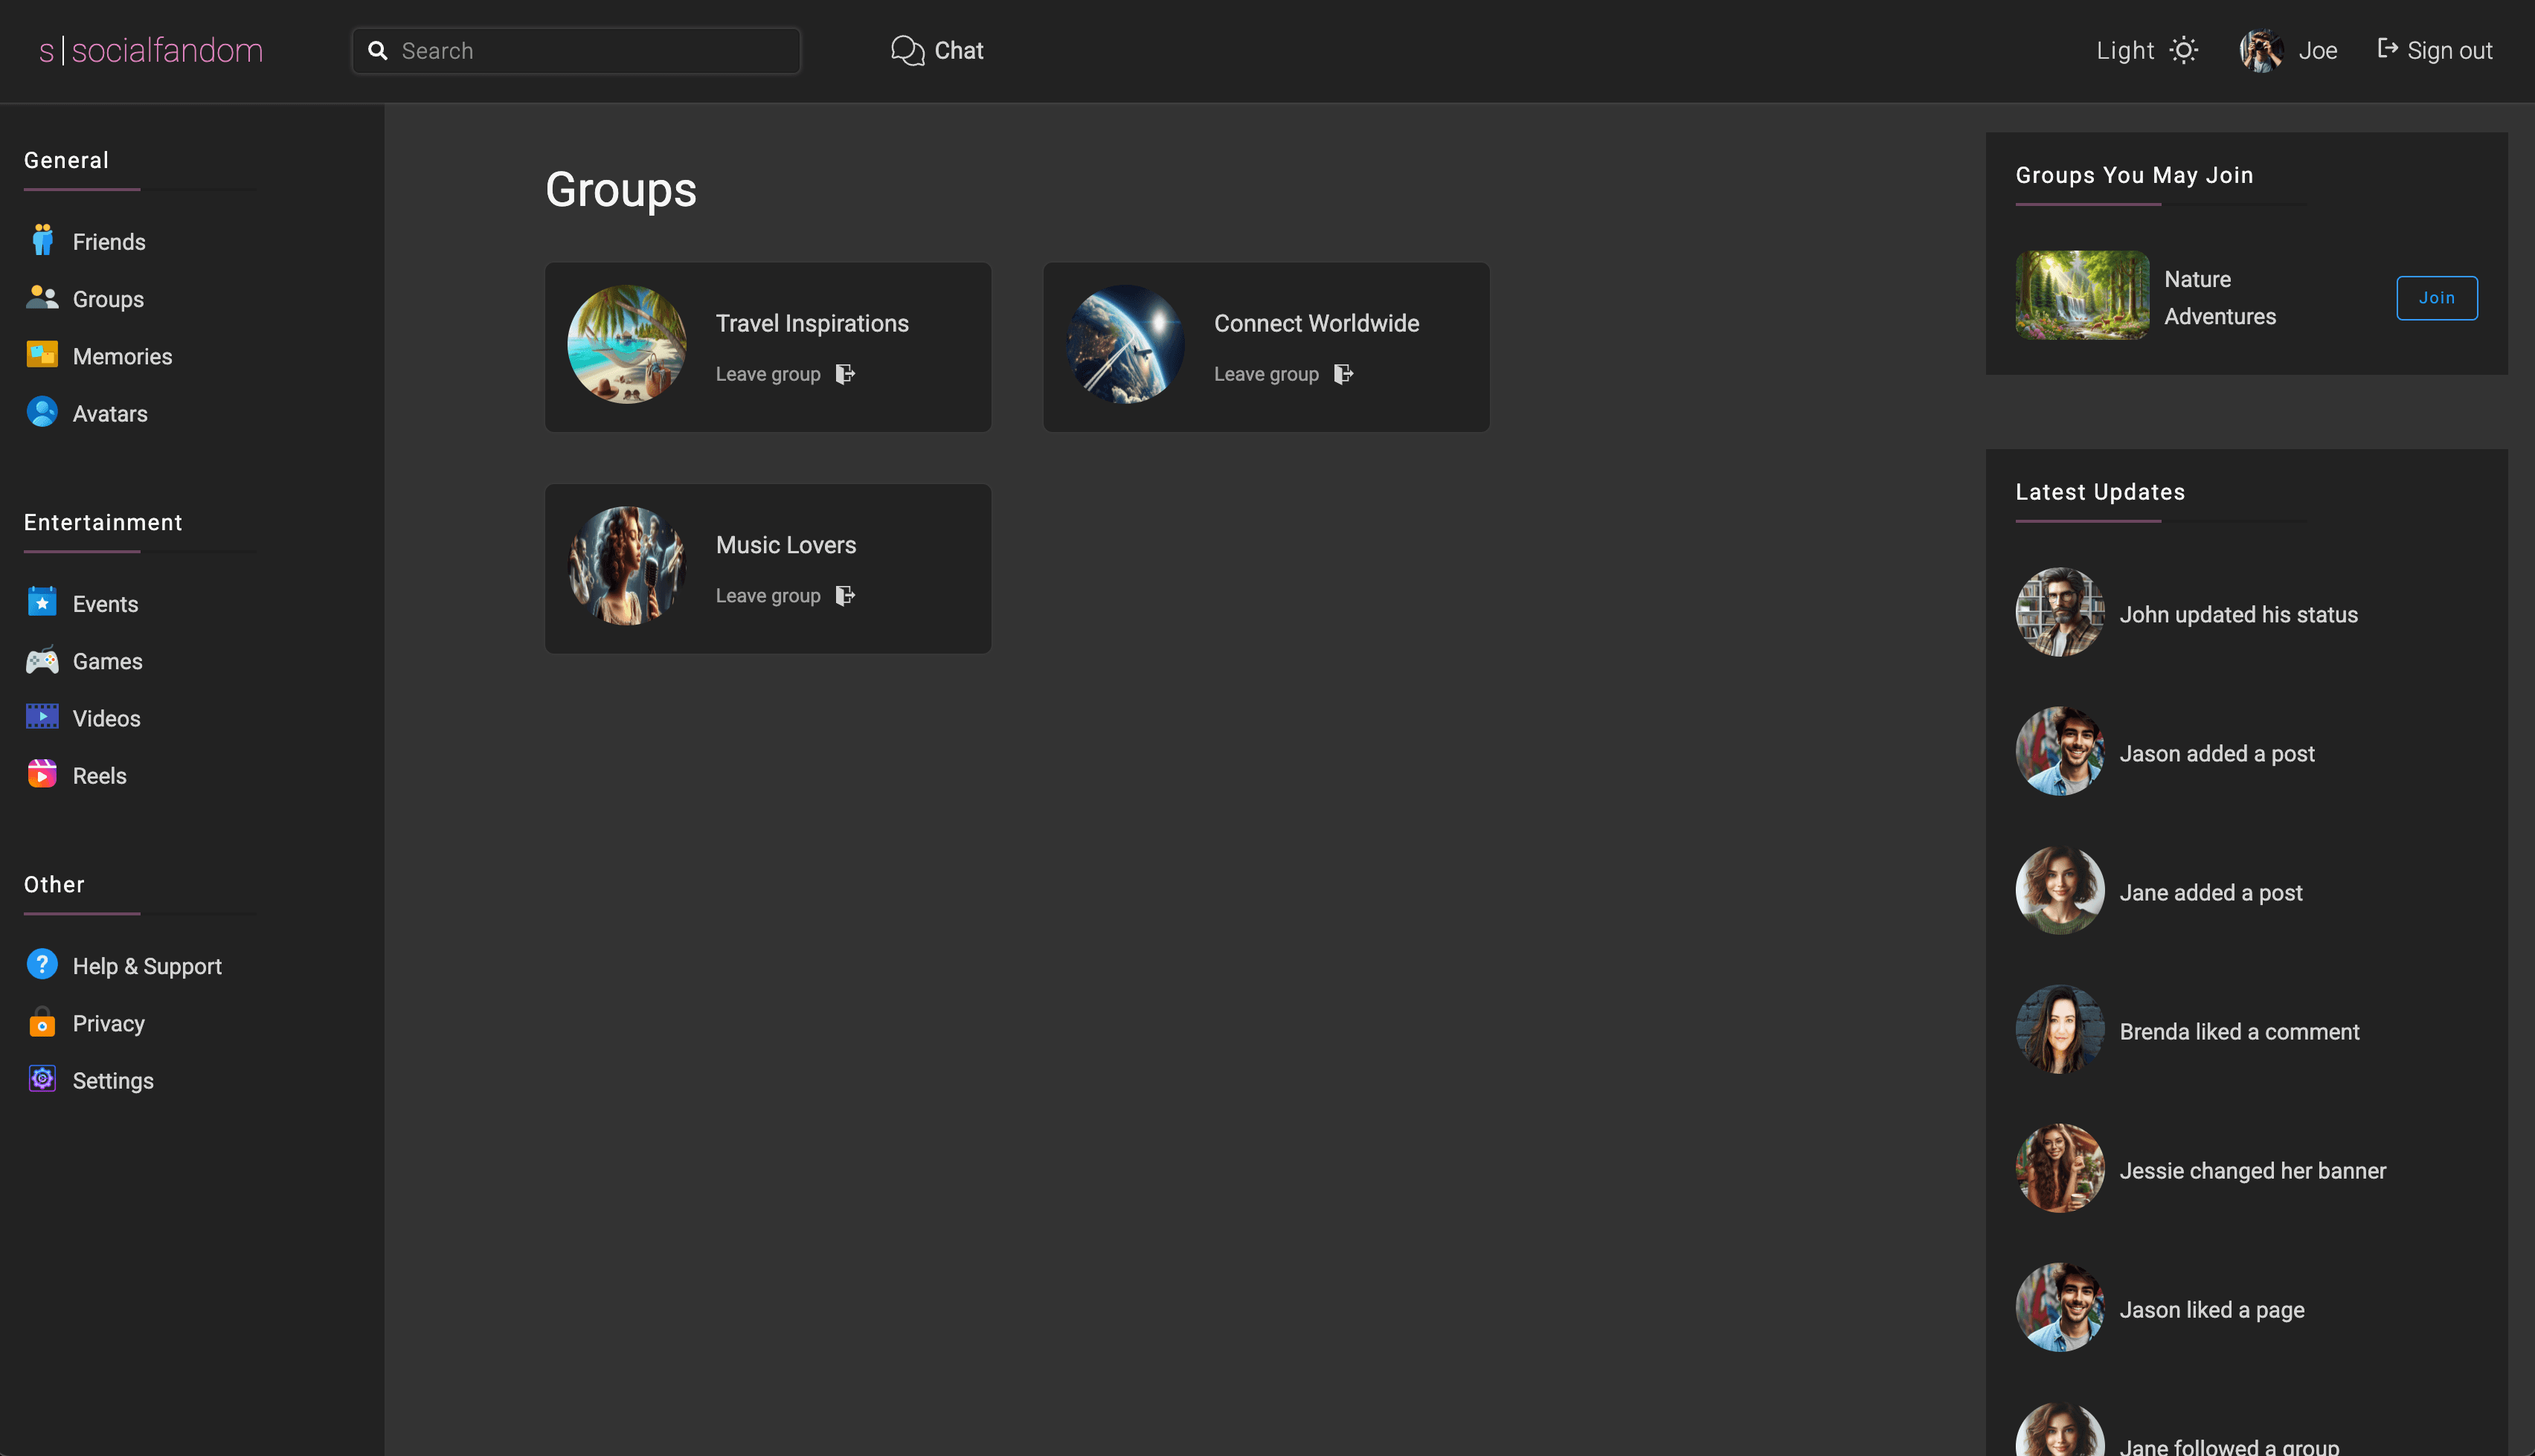Click the Videos film icon
Screen dimensions: 2535x1456
pos(42,717)
